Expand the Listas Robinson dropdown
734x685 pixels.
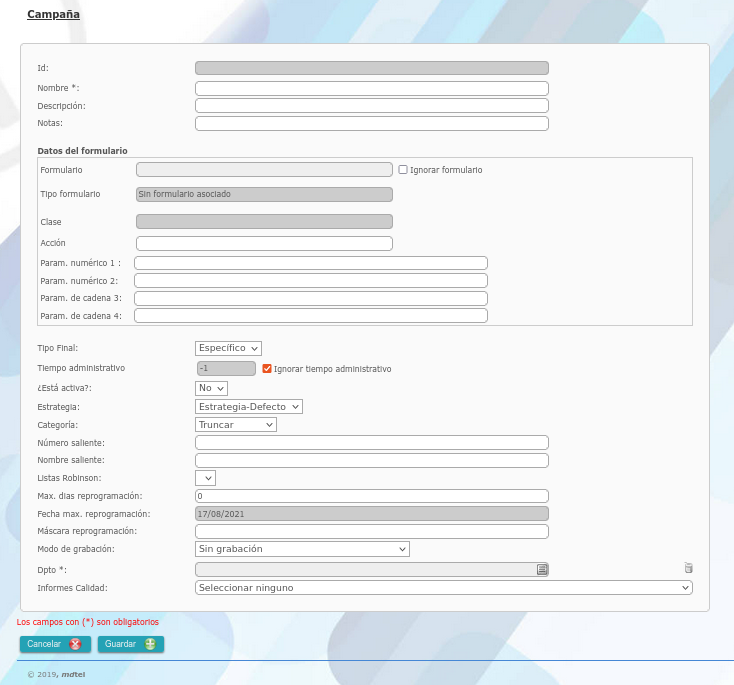pos(205,478)
